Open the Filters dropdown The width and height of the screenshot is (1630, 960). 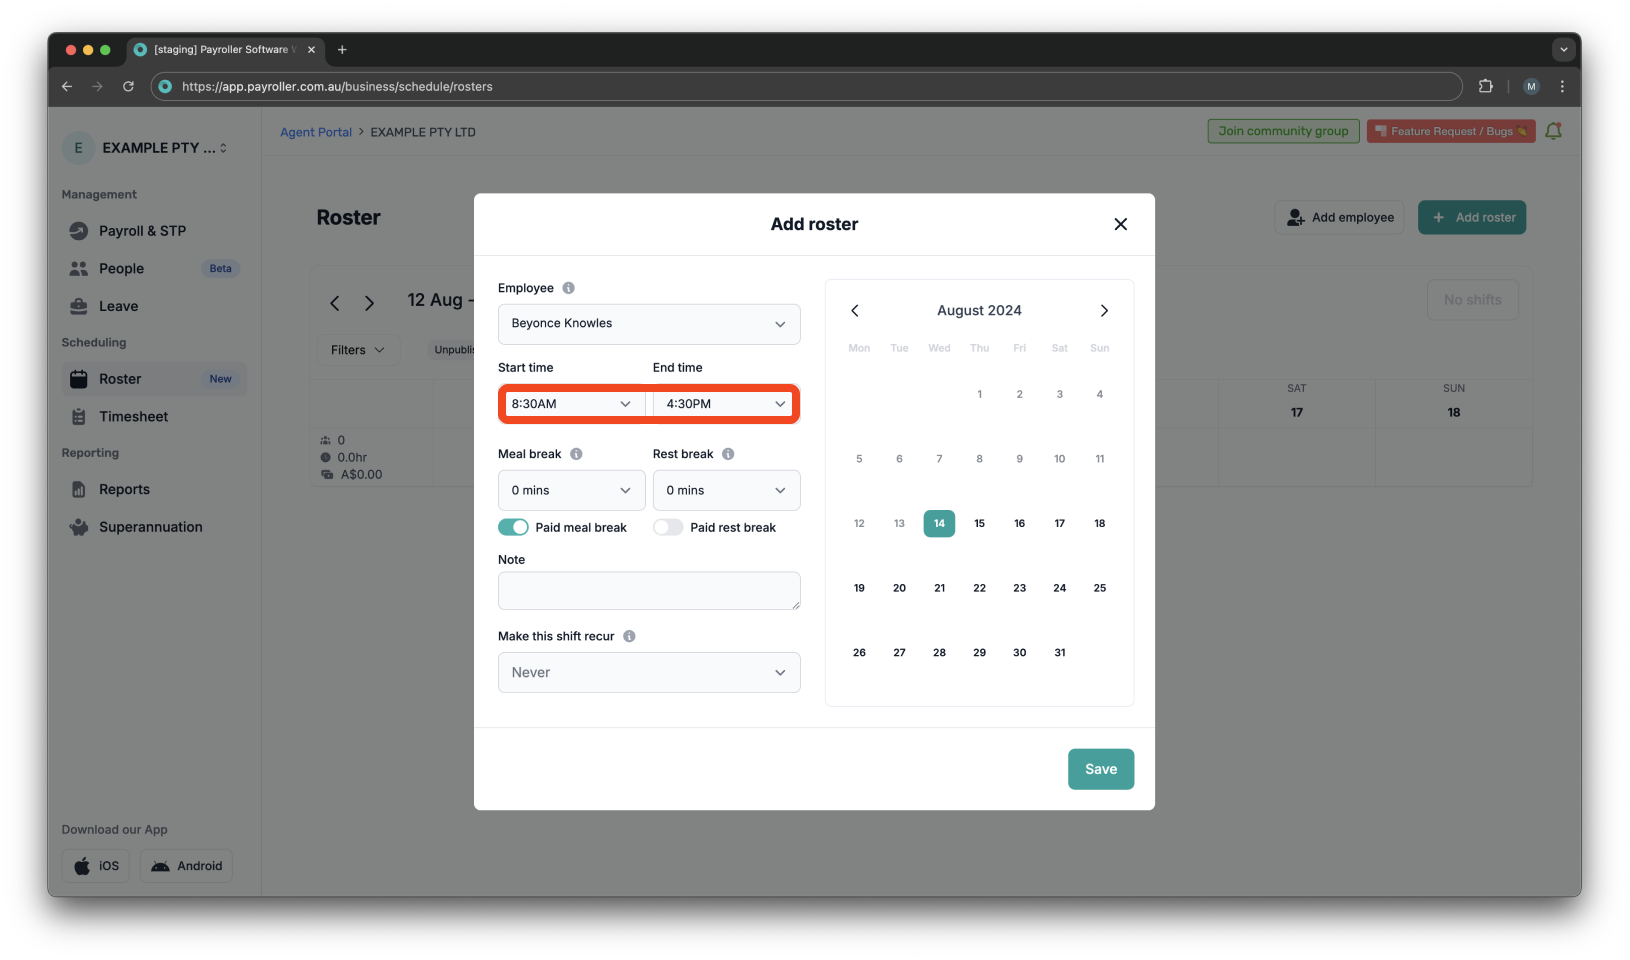click(358, 350)
